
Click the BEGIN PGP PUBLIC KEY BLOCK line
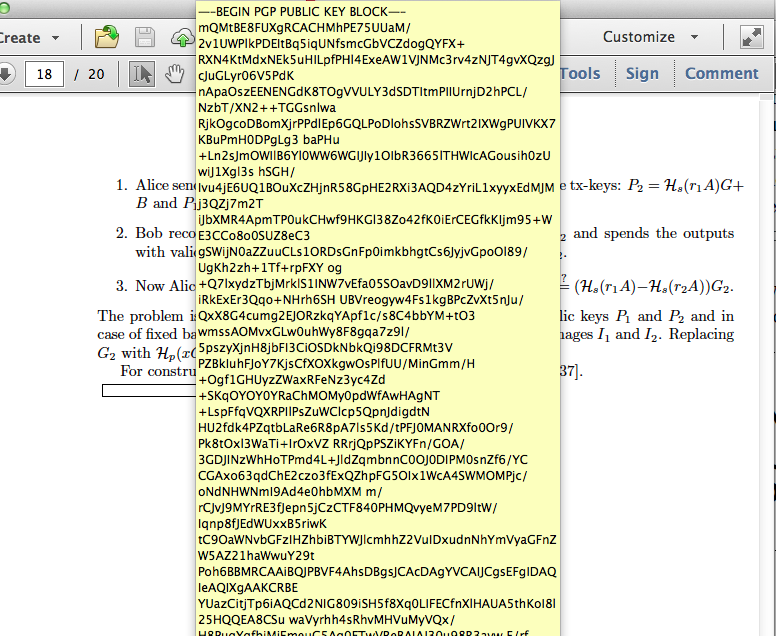[303, 12]
